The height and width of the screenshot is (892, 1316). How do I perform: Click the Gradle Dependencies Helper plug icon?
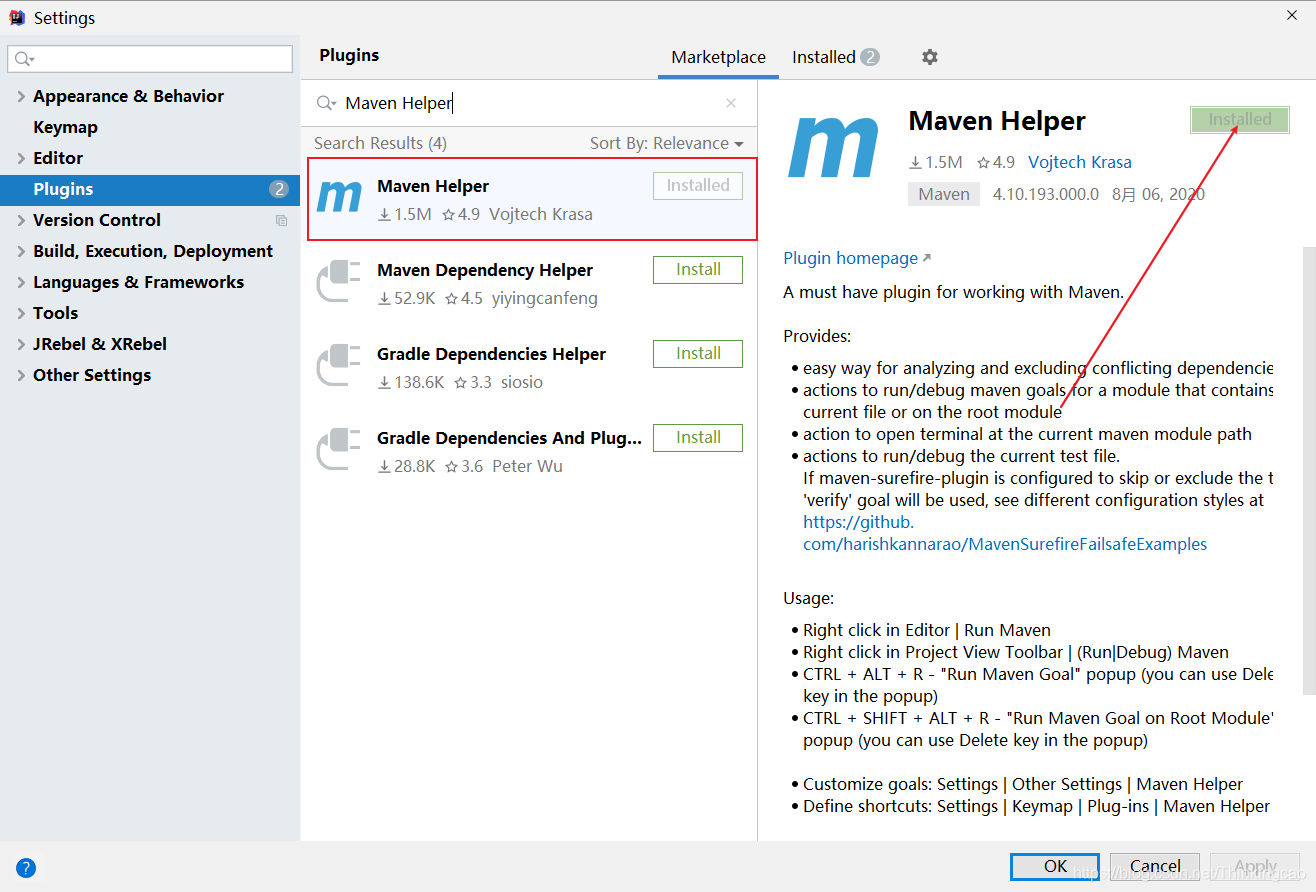339,366
